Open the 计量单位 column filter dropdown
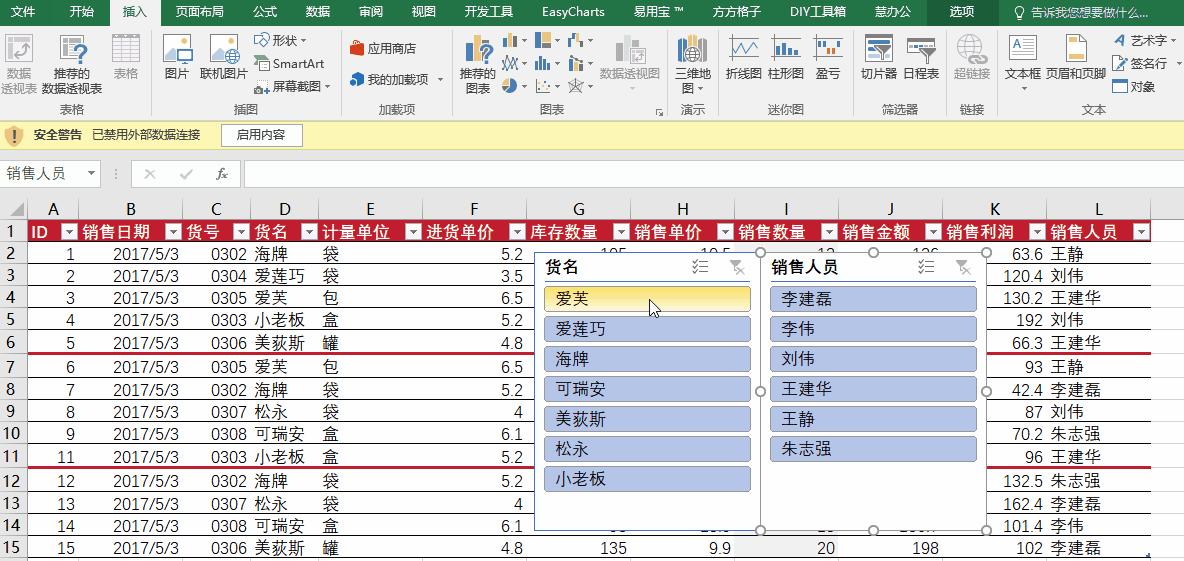 click(413, 233)
